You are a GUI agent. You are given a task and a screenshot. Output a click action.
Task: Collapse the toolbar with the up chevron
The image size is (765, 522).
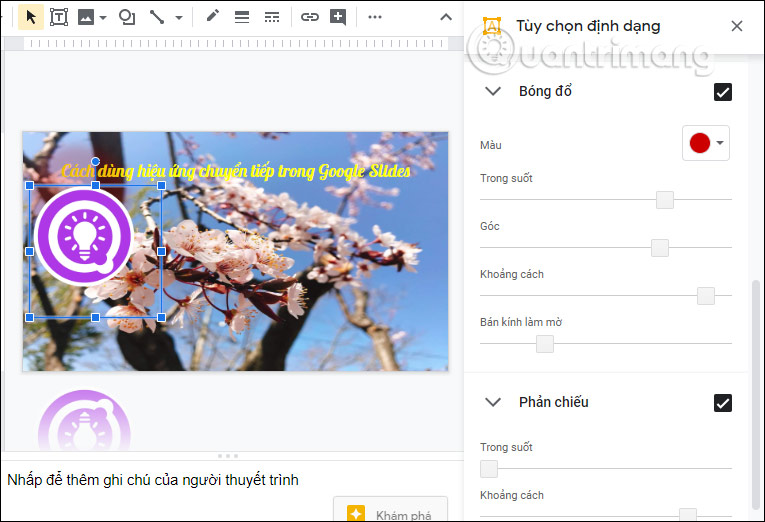[445, 17]
